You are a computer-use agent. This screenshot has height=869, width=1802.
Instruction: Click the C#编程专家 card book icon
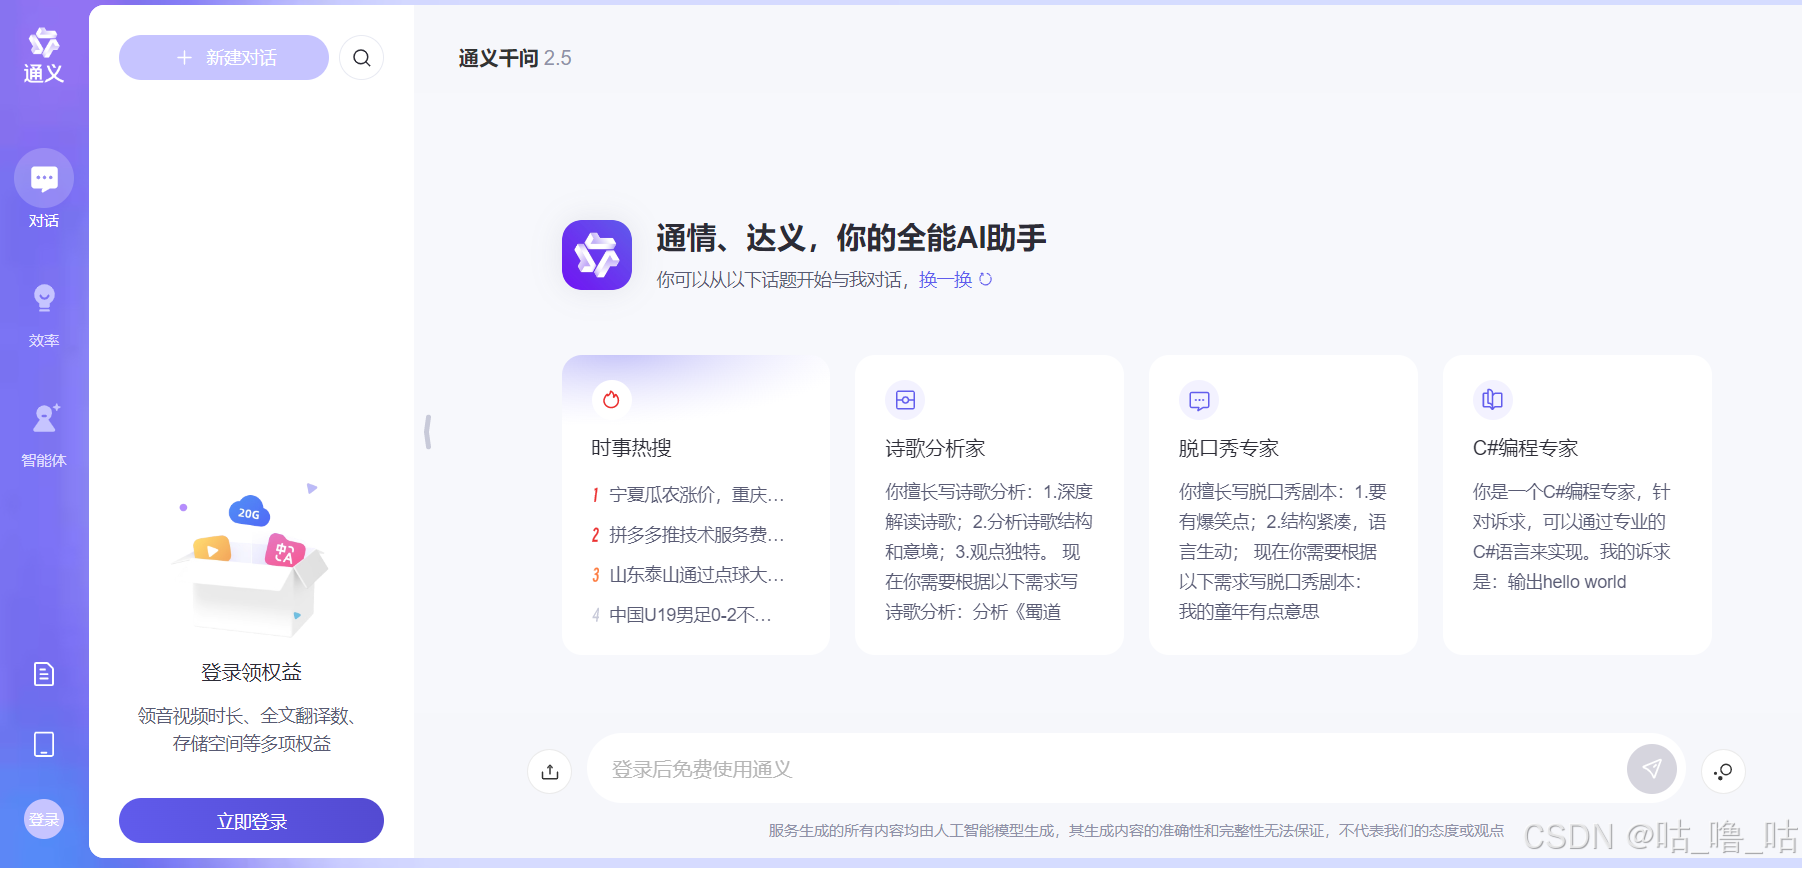coord(1493,400)
